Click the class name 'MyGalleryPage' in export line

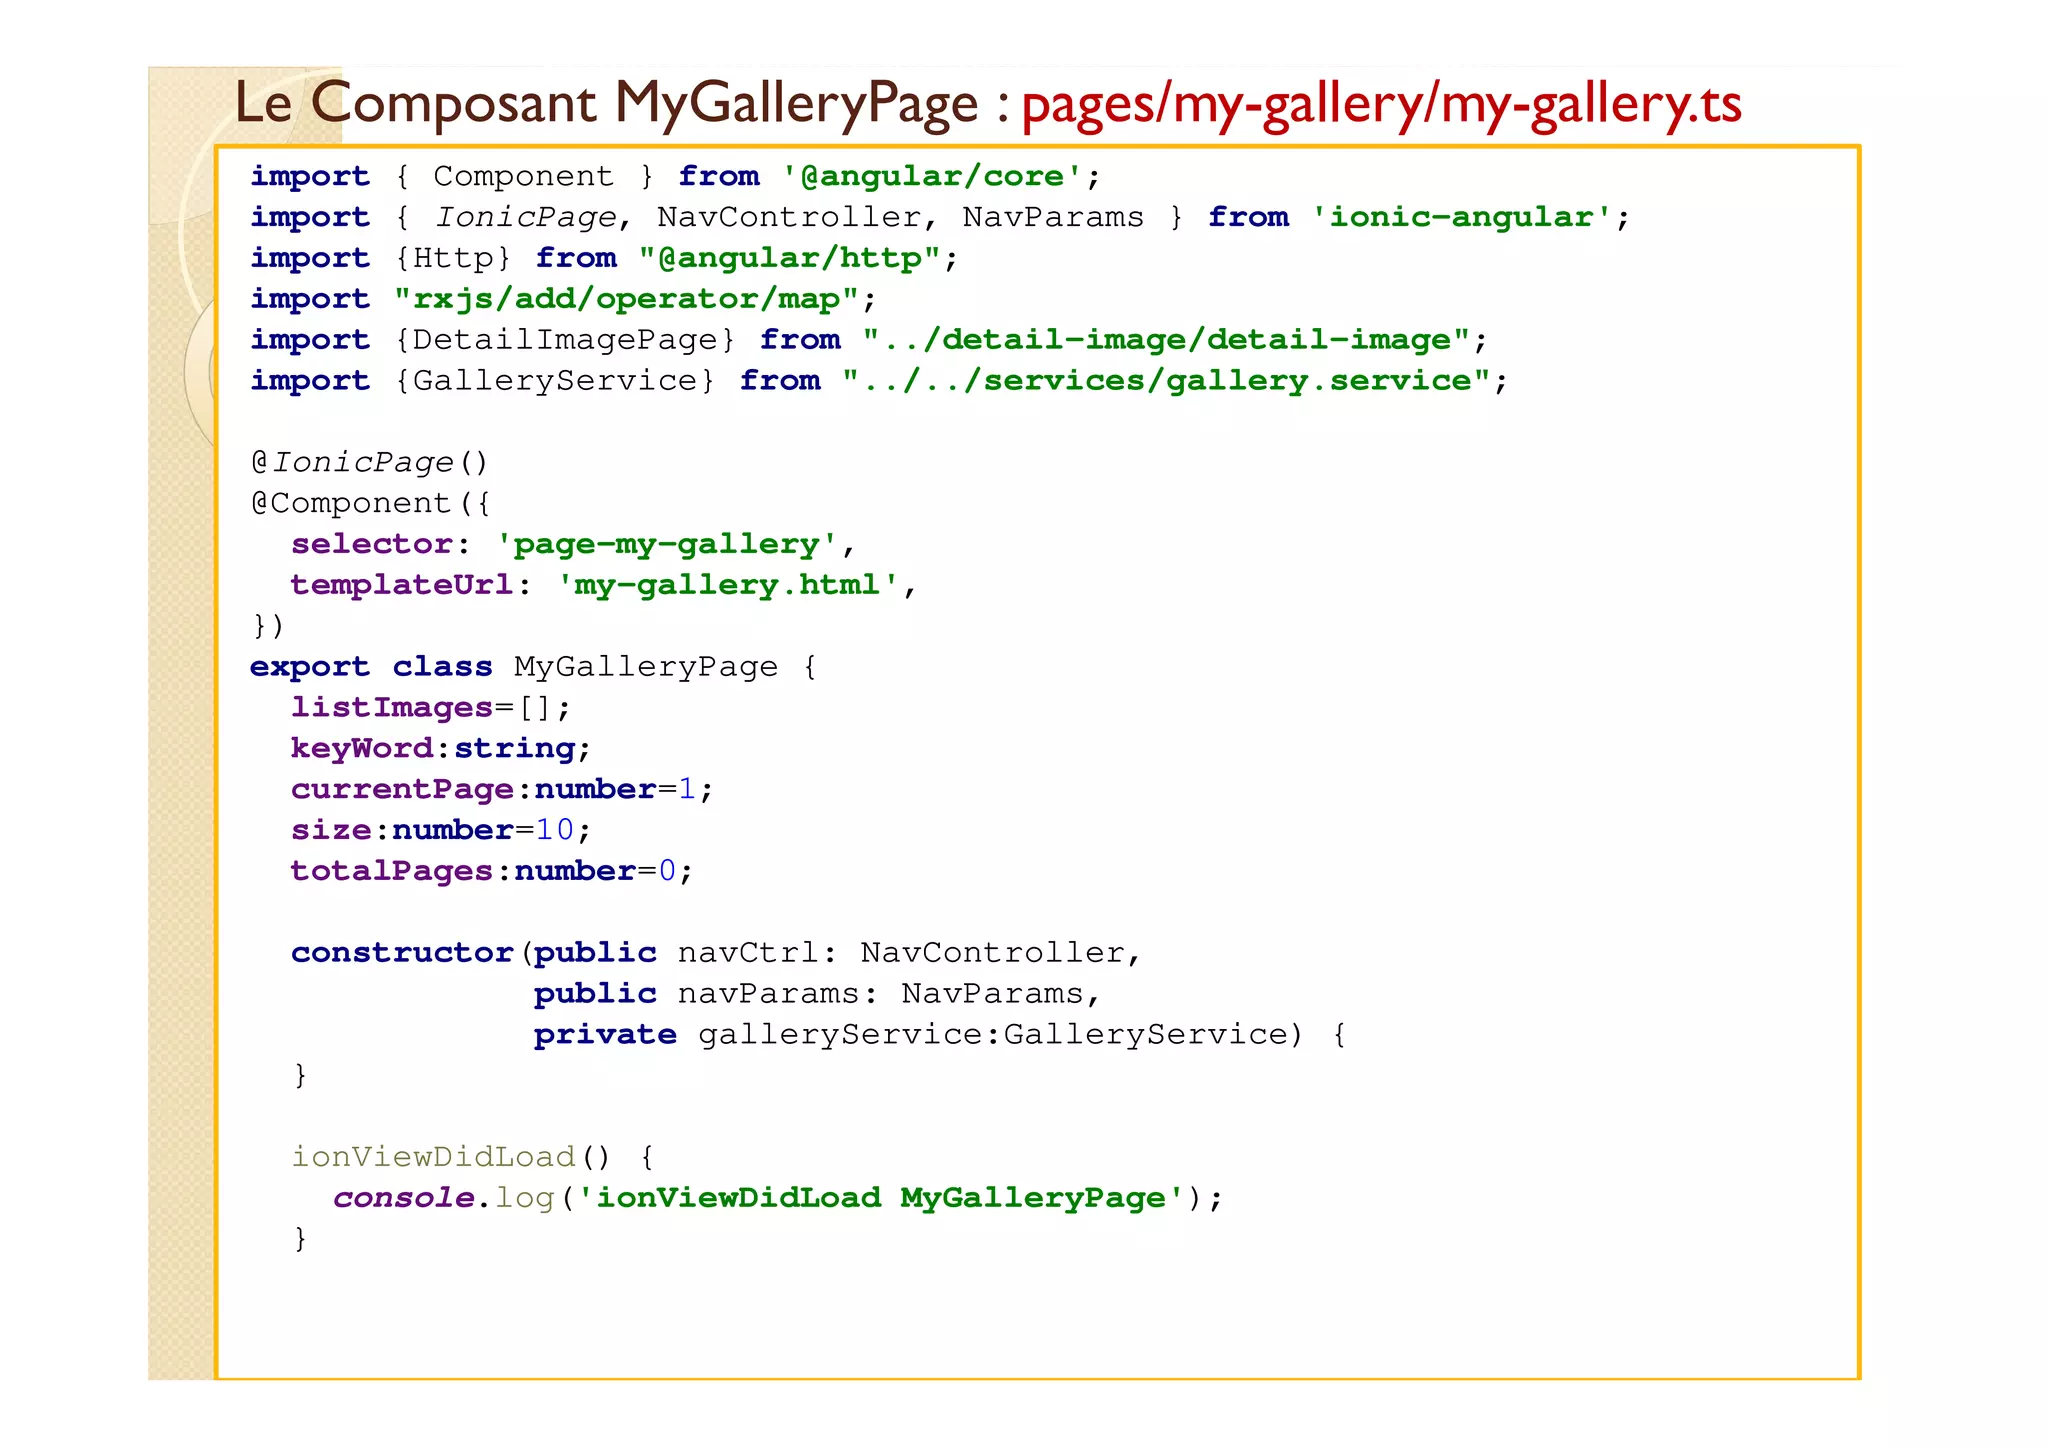(x=646, y=667)
